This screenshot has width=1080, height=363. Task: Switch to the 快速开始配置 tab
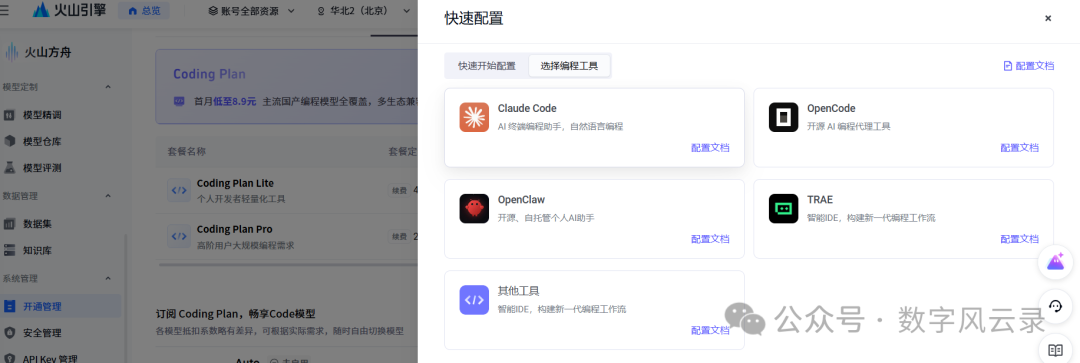[486, 66]
